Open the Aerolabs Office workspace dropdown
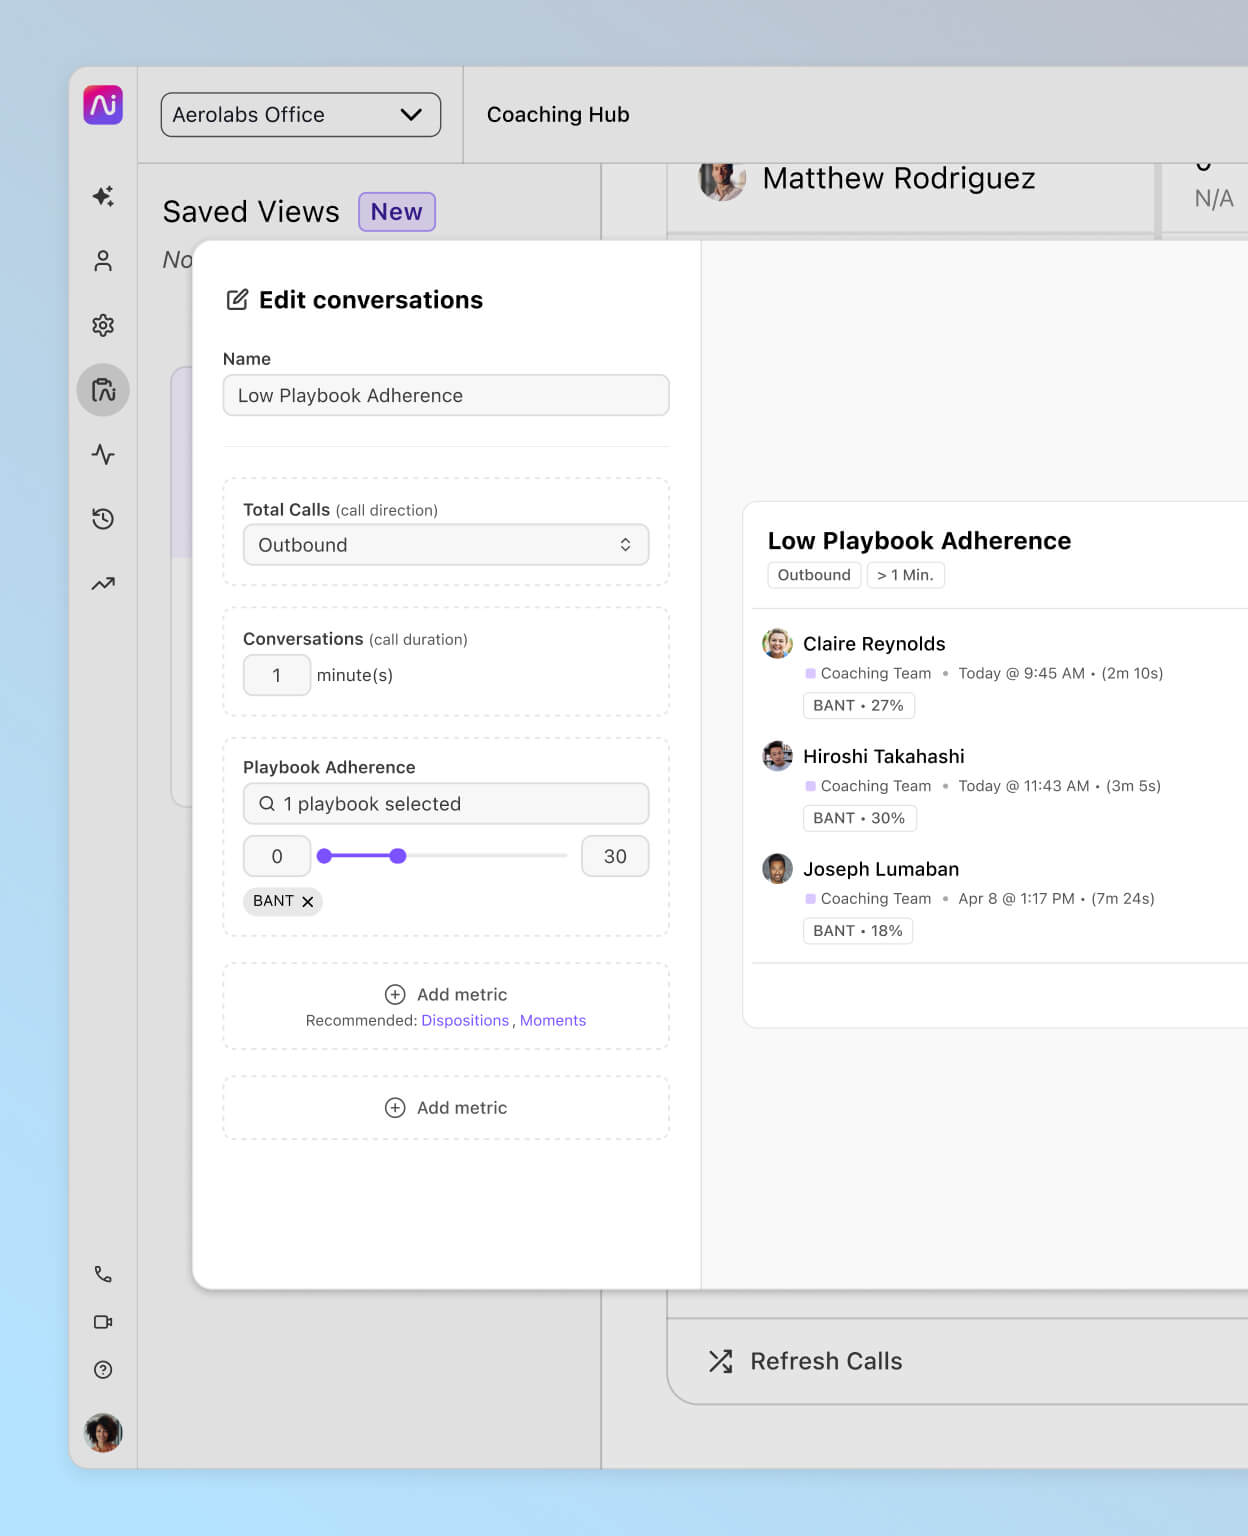 pos(300,114)
